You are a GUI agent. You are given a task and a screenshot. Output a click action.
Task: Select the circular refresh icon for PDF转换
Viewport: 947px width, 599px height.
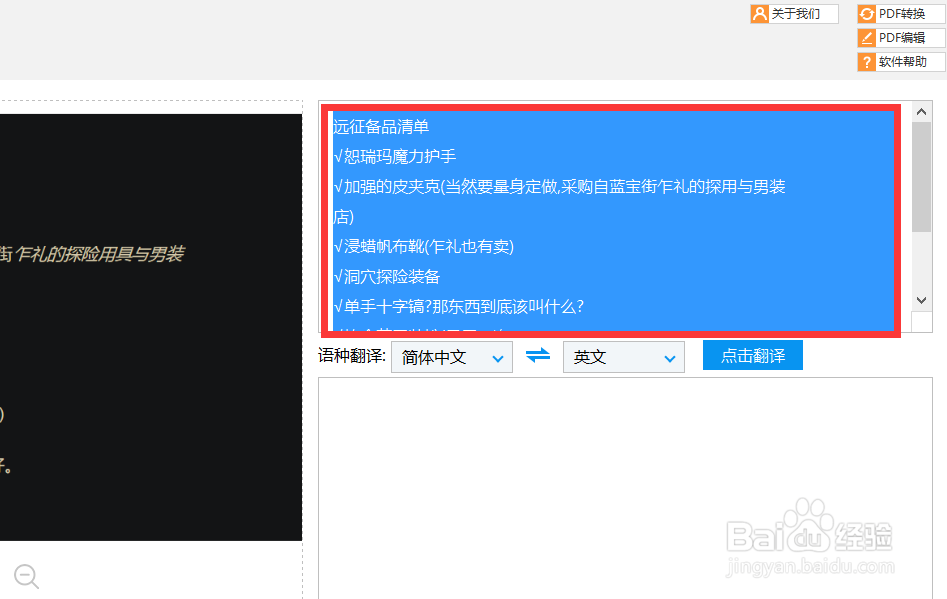pyautogui.click(x=866, y=13)
